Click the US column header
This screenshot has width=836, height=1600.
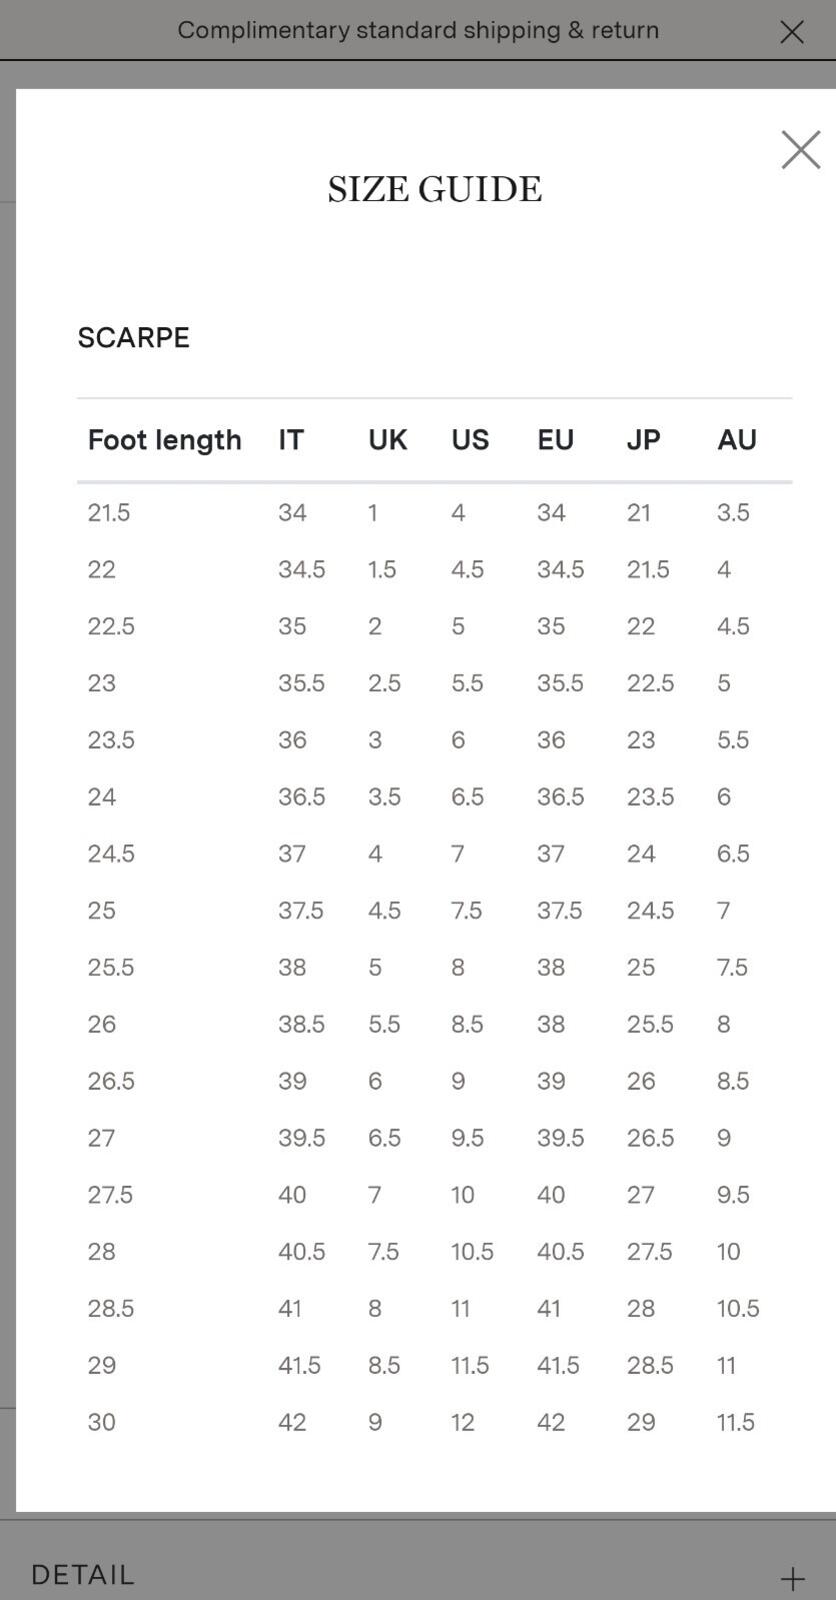click(x=470, y=440)
